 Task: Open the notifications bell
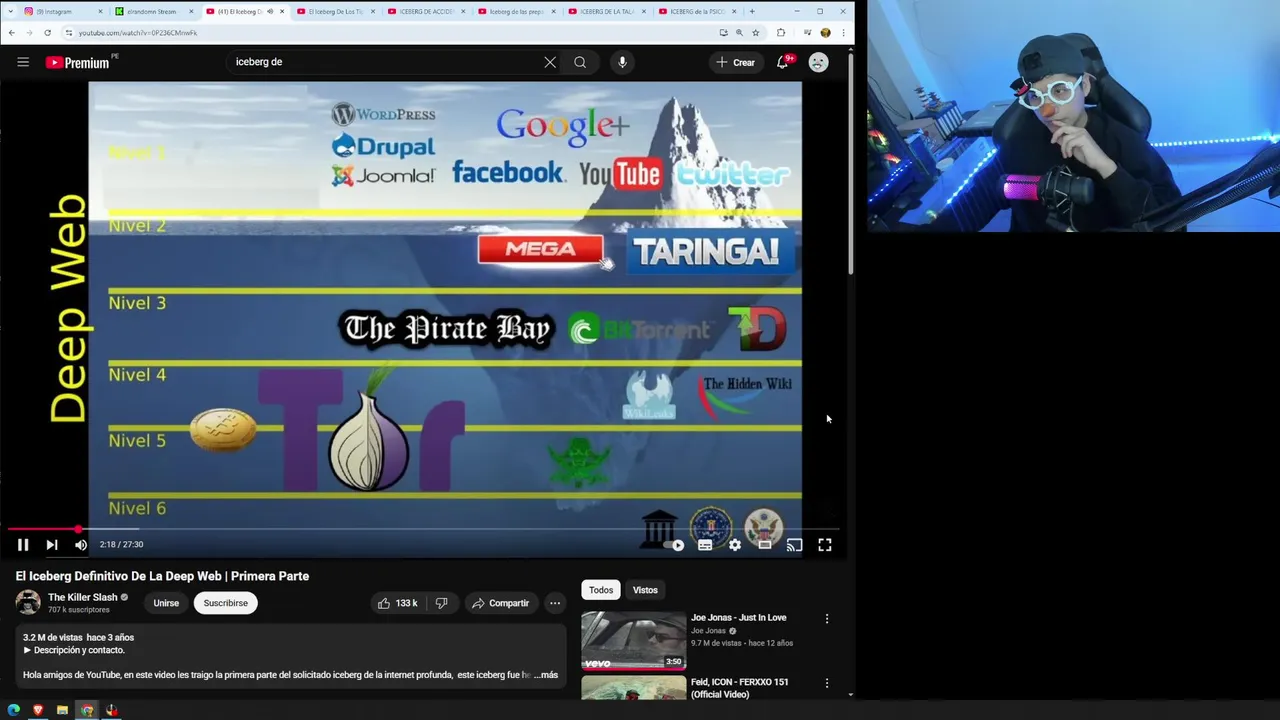(x=783, y=62)
